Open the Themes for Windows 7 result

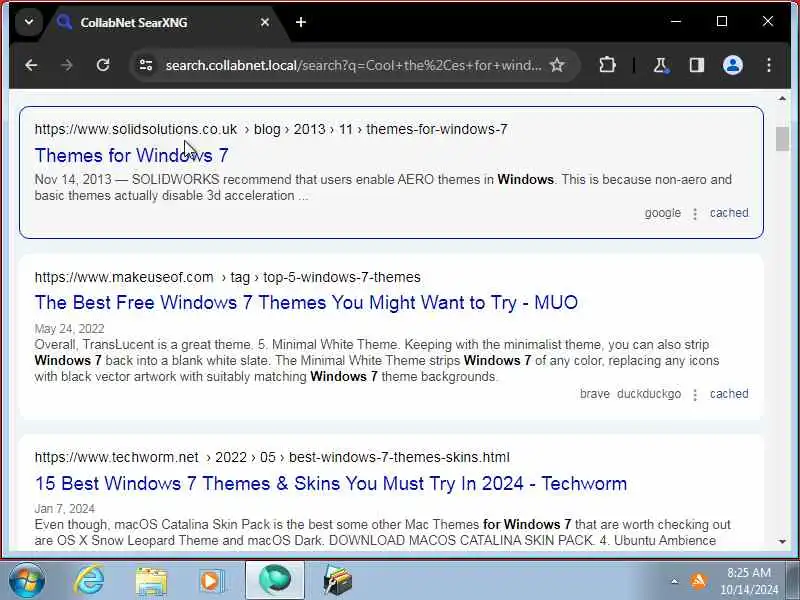pos(132,155)
